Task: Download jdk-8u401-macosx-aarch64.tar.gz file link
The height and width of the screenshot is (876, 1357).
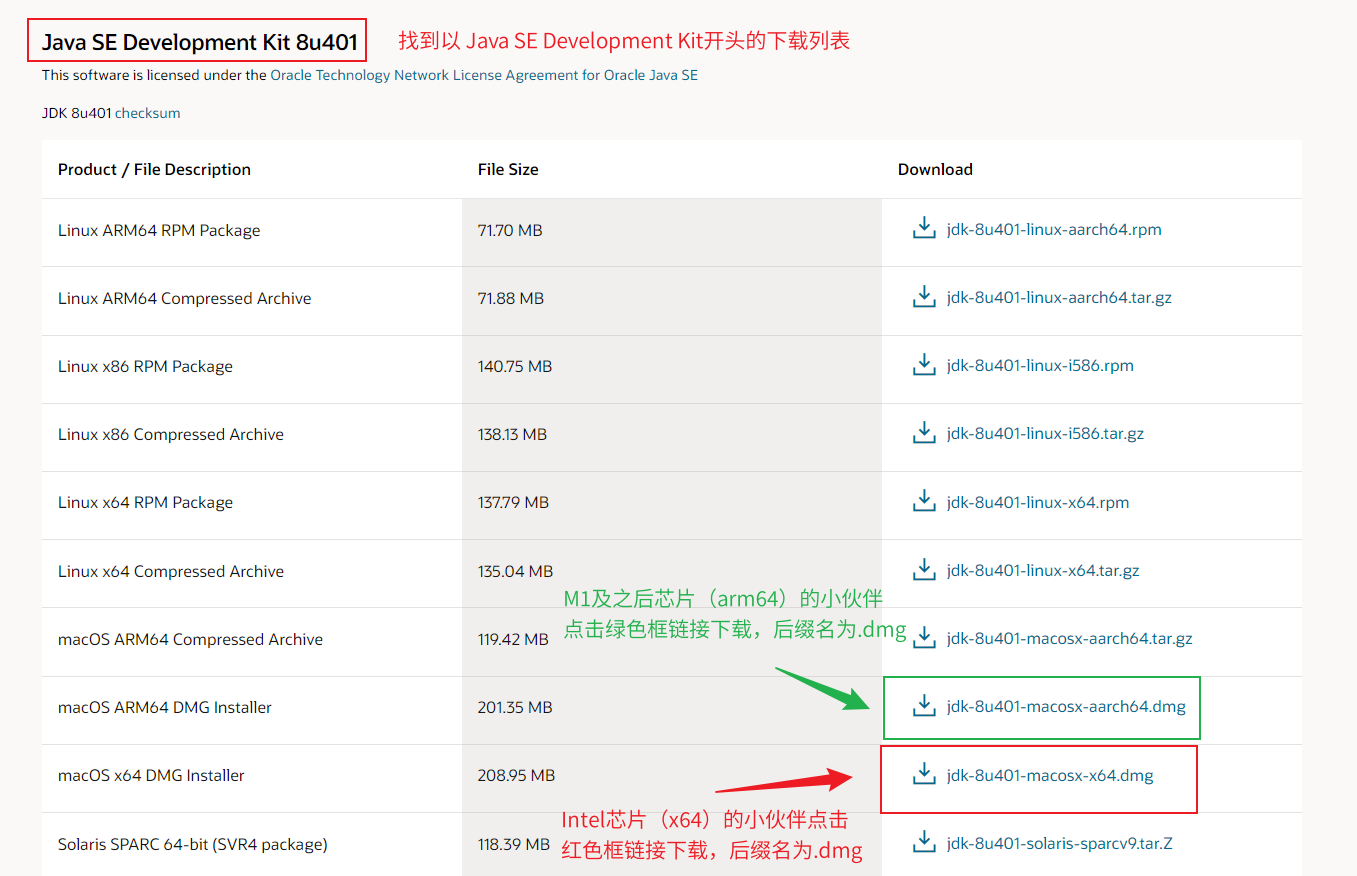Action: (1069, 638)
